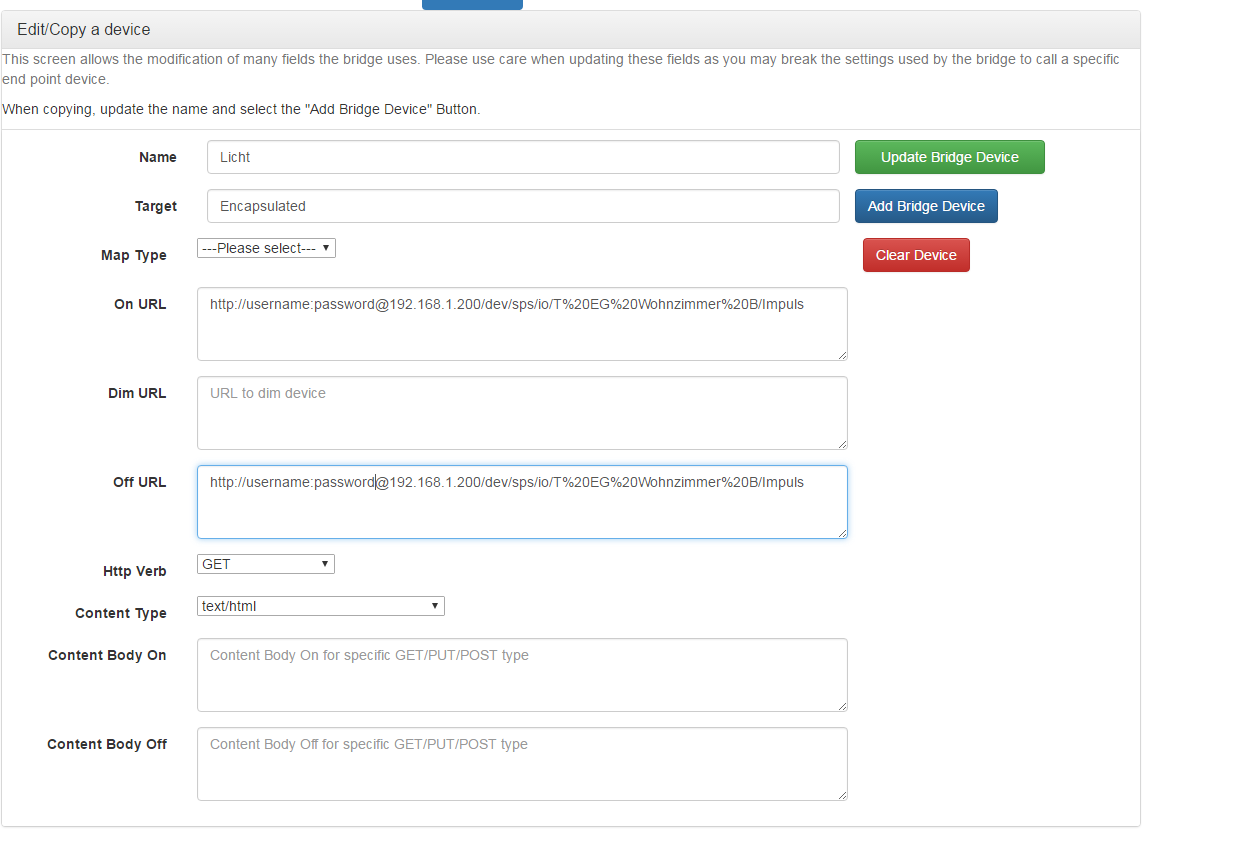Open the Content Type text/html dropdown
Screen dimensions: 1246x841
point(321,606)
